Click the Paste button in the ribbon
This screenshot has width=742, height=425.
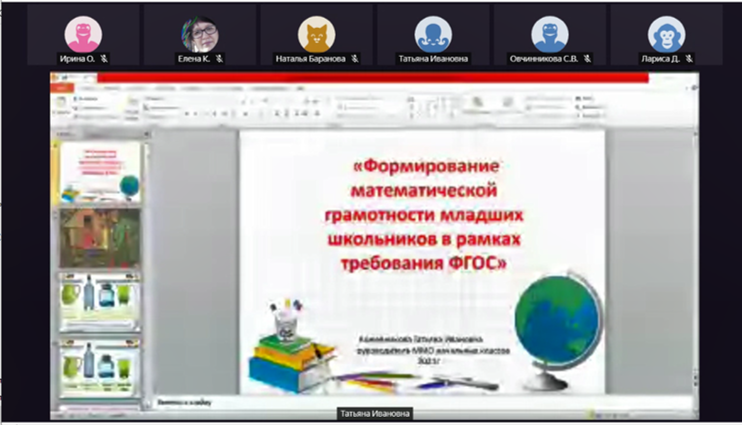[64, 104]
